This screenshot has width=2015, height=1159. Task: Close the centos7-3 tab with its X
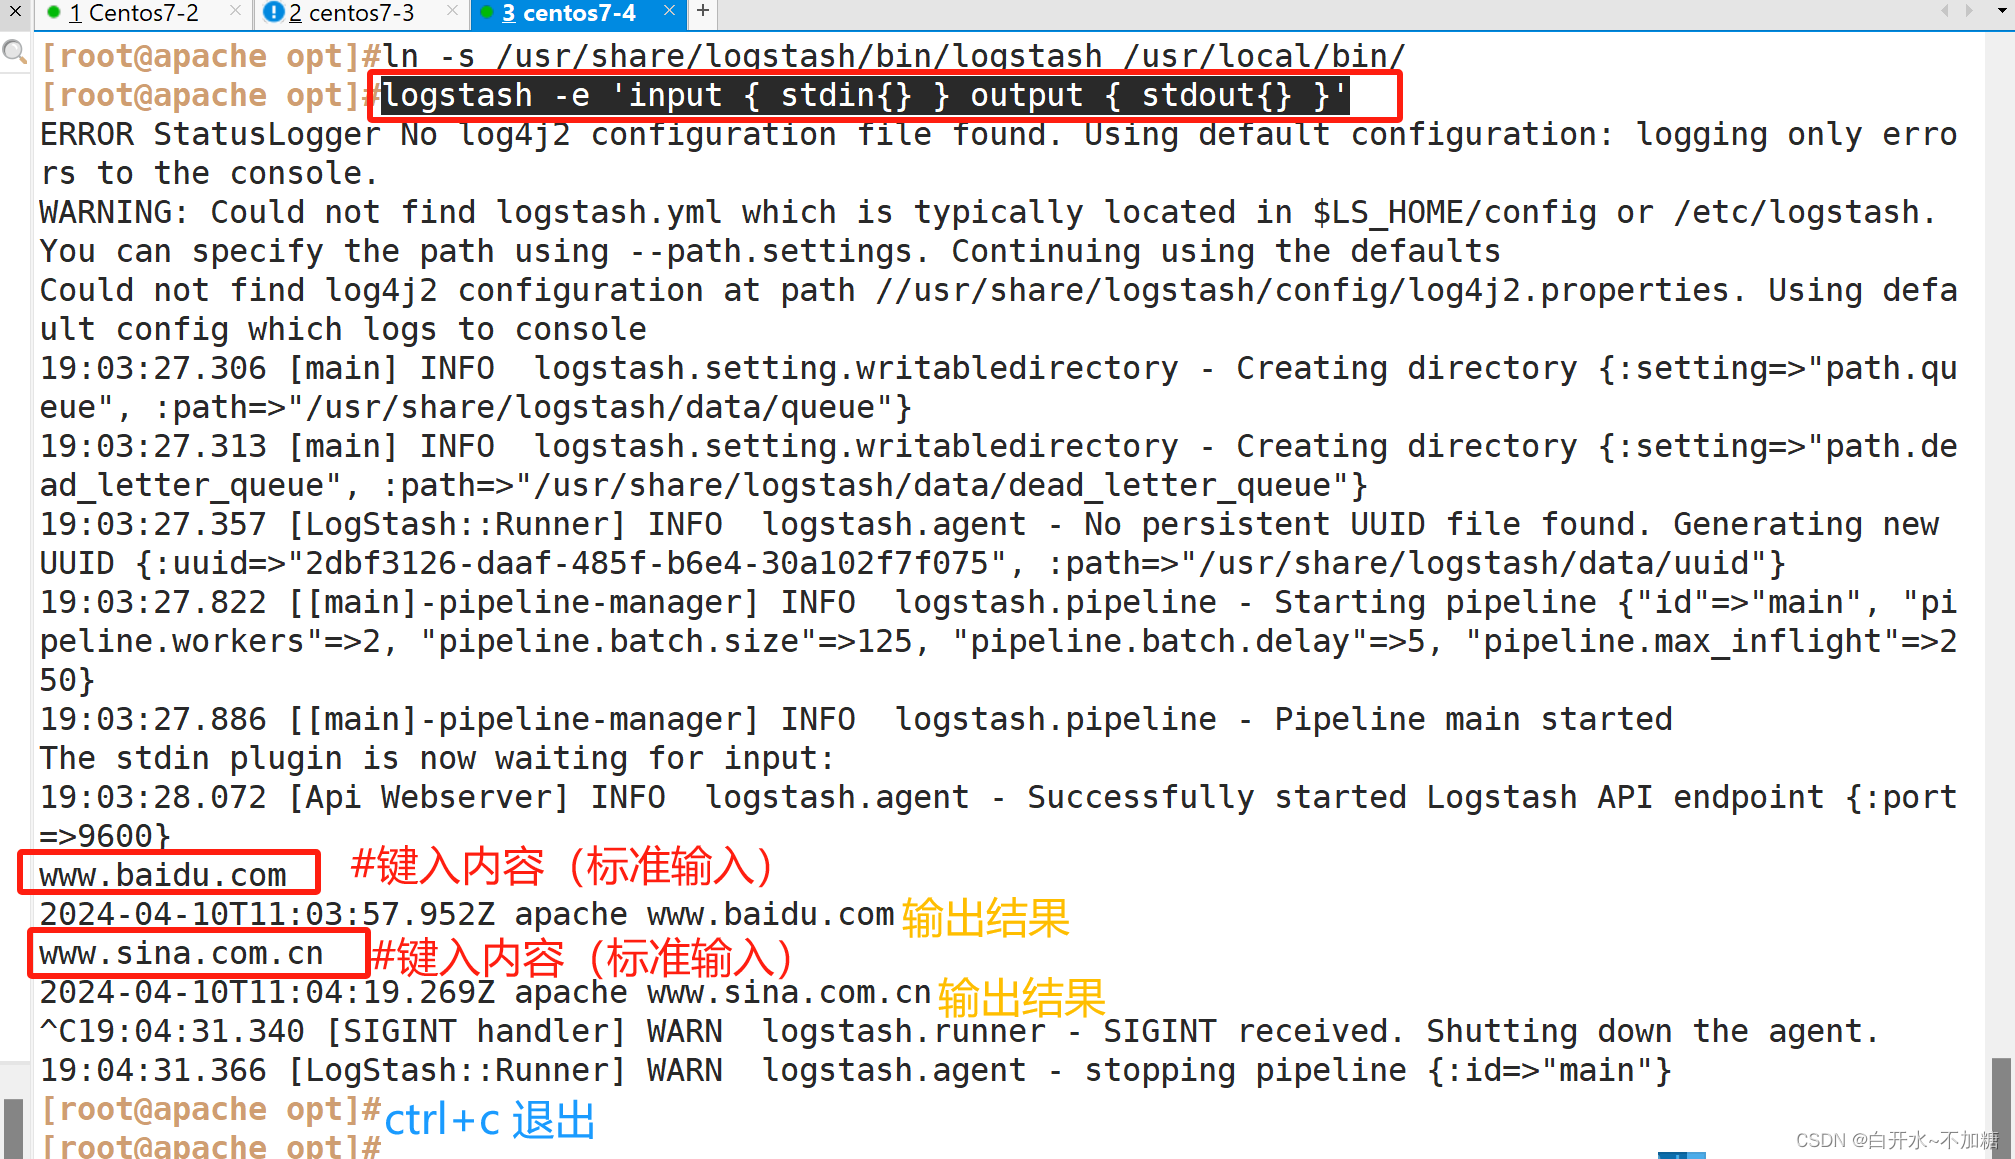pyautogui.click(x=452, y=11)
